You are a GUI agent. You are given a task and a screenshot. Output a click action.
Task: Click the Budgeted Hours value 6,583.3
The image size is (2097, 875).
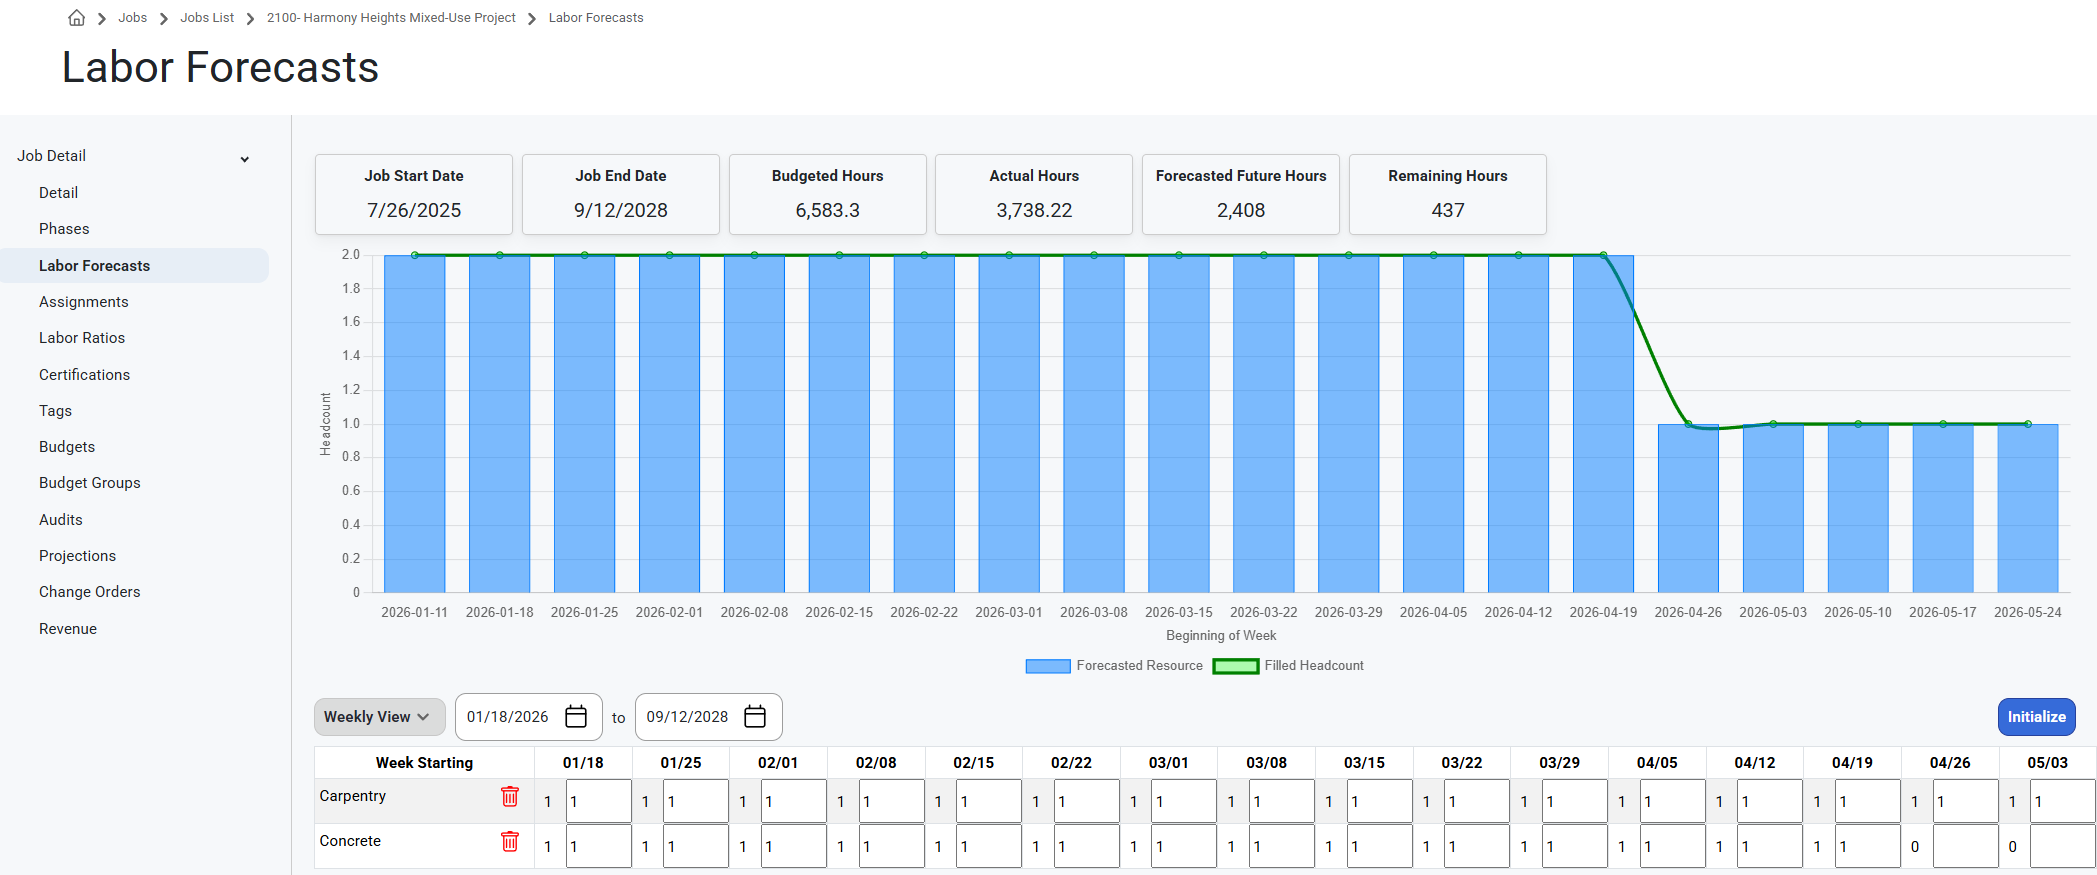point(828,211)
